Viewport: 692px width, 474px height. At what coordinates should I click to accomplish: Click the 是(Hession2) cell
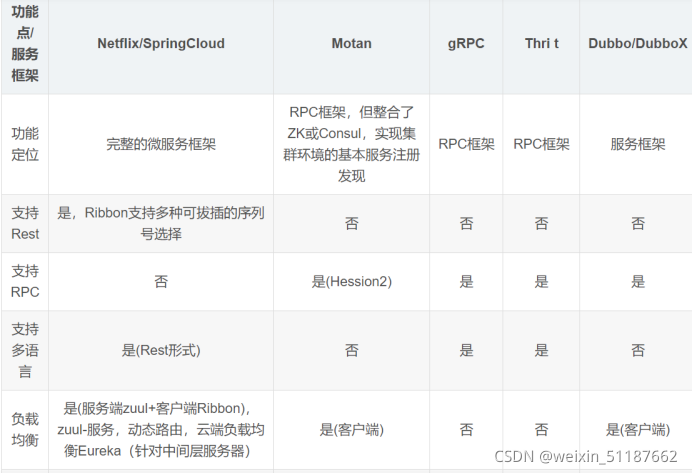coord(351,282)
